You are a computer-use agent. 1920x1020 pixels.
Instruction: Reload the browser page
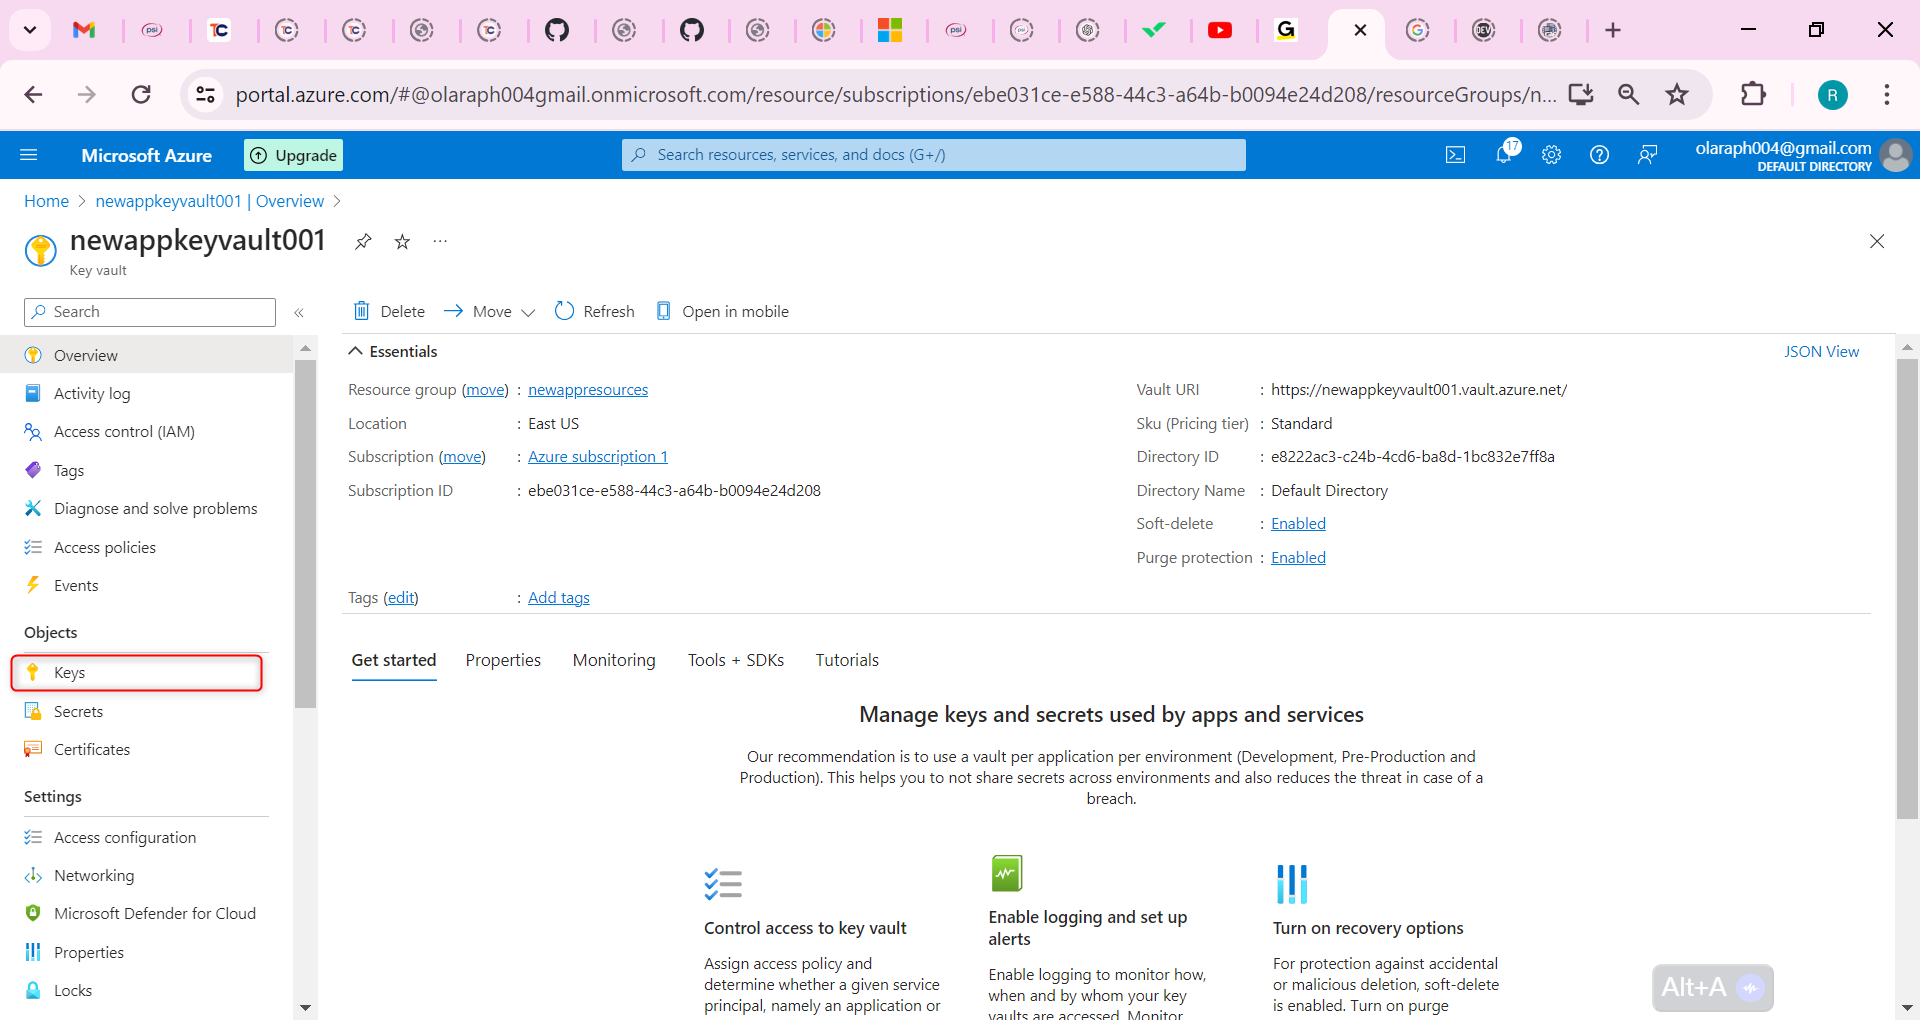(141, 94)
